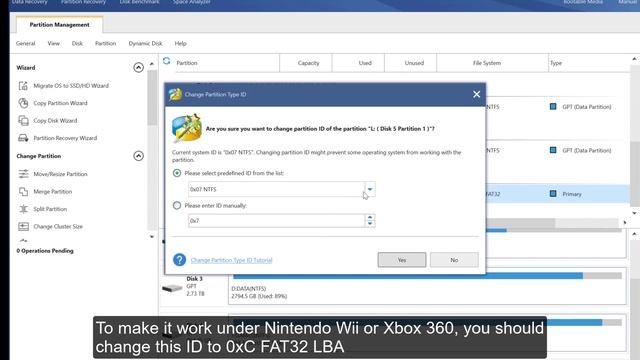Select the highlighted FAT32 Primary row
Screen dimensions: 640x360
(558, 193)
